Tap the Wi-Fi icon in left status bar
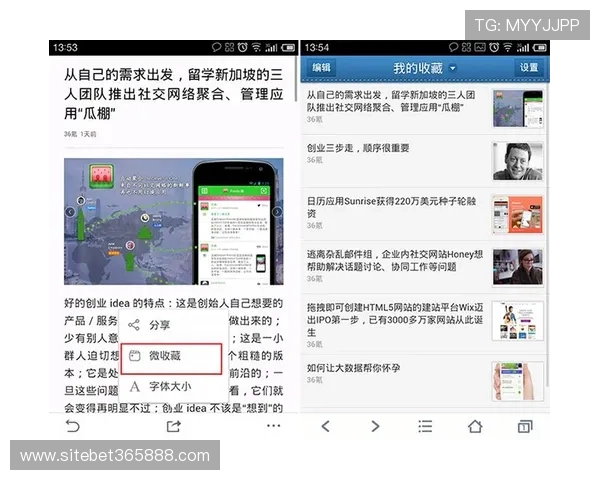Viewport: 600px width, 480px height. point(256,47)
